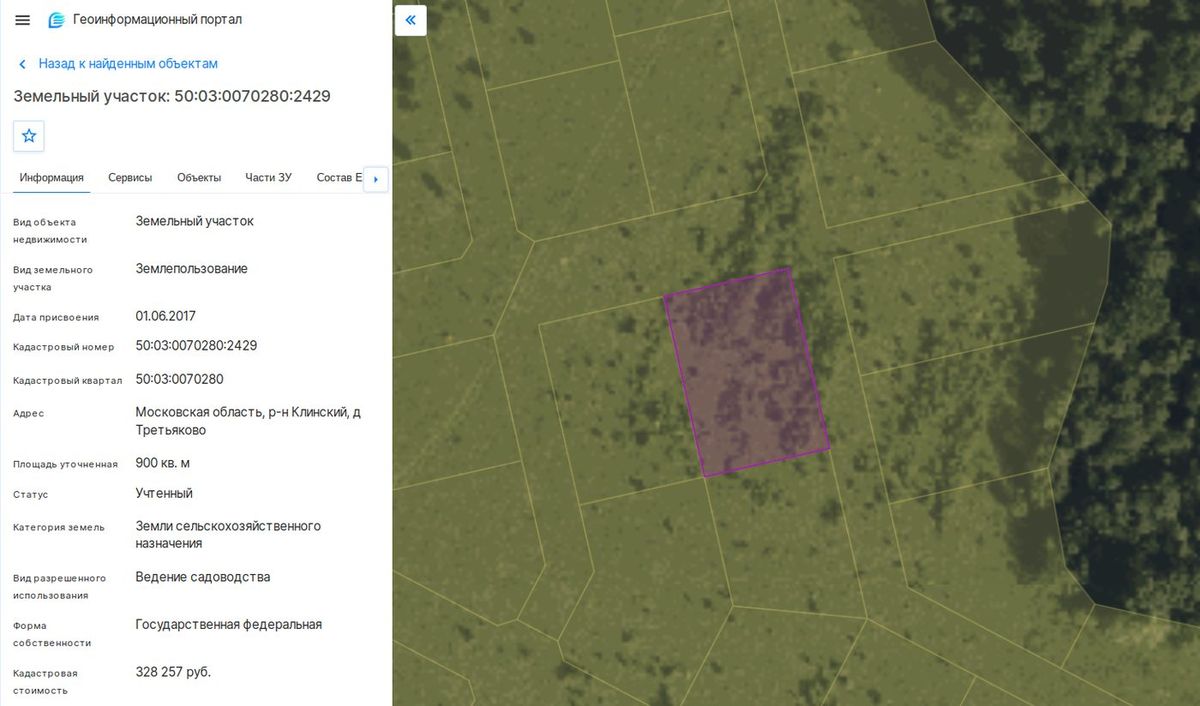
Task: Click the Форма собственности label
Action: (x=52, y=634)
